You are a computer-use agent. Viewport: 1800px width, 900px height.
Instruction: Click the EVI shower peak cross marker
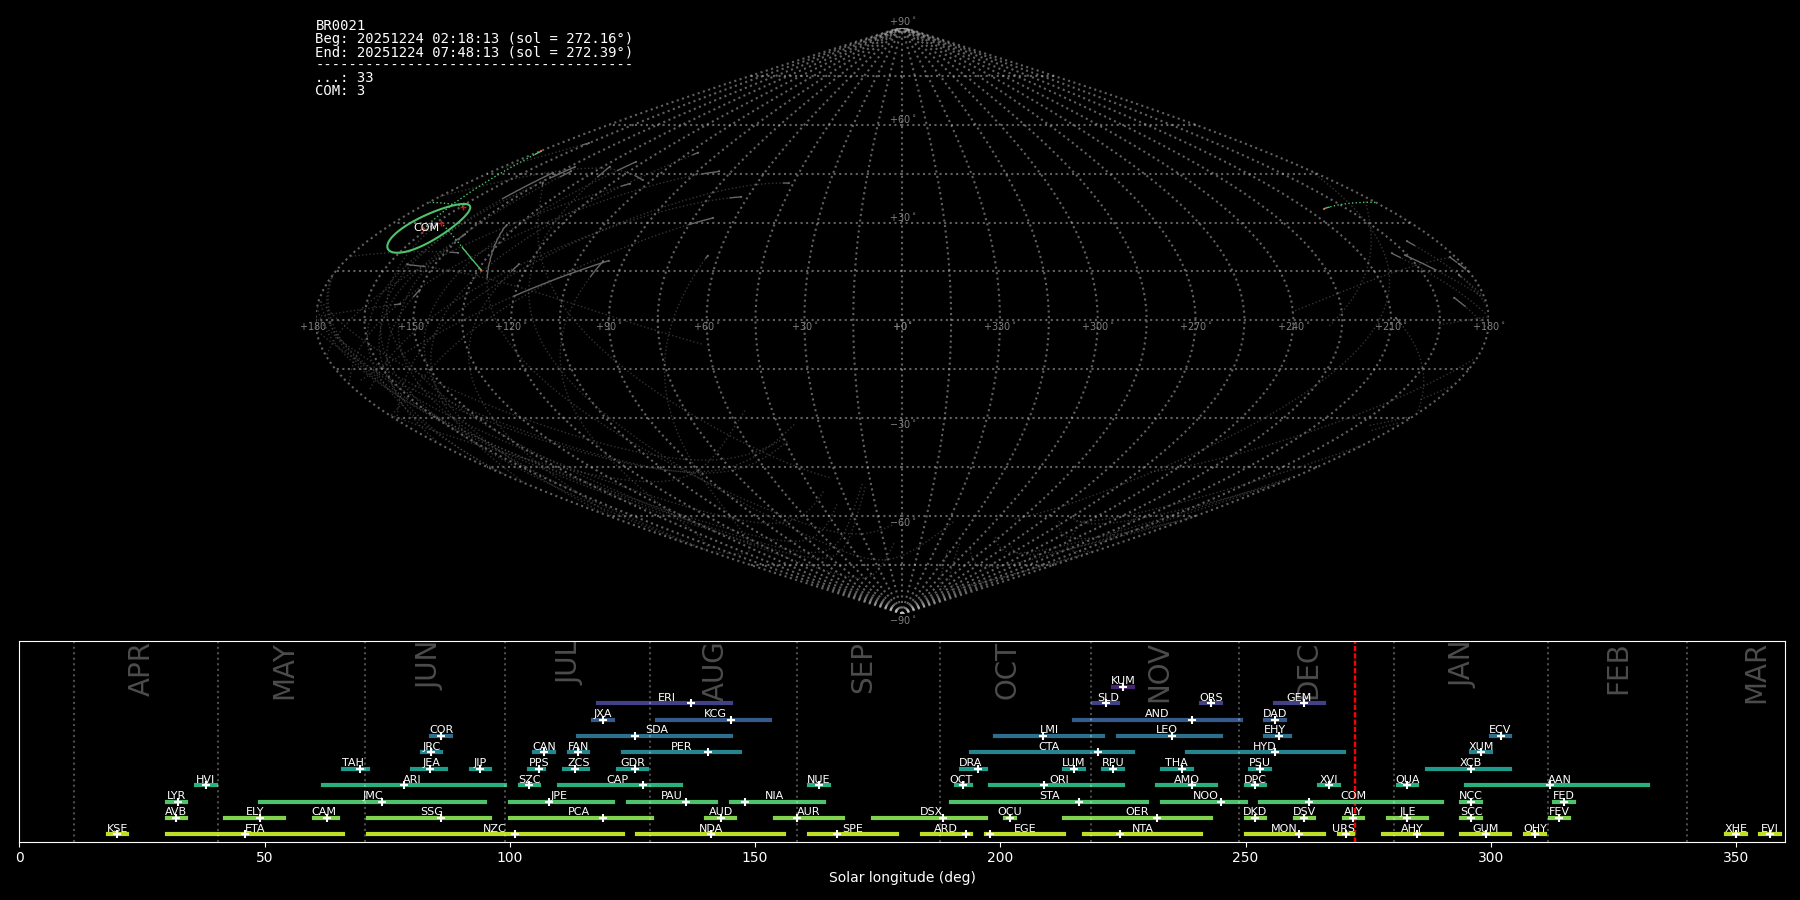pyautogui.click(x=1769, y=834)
